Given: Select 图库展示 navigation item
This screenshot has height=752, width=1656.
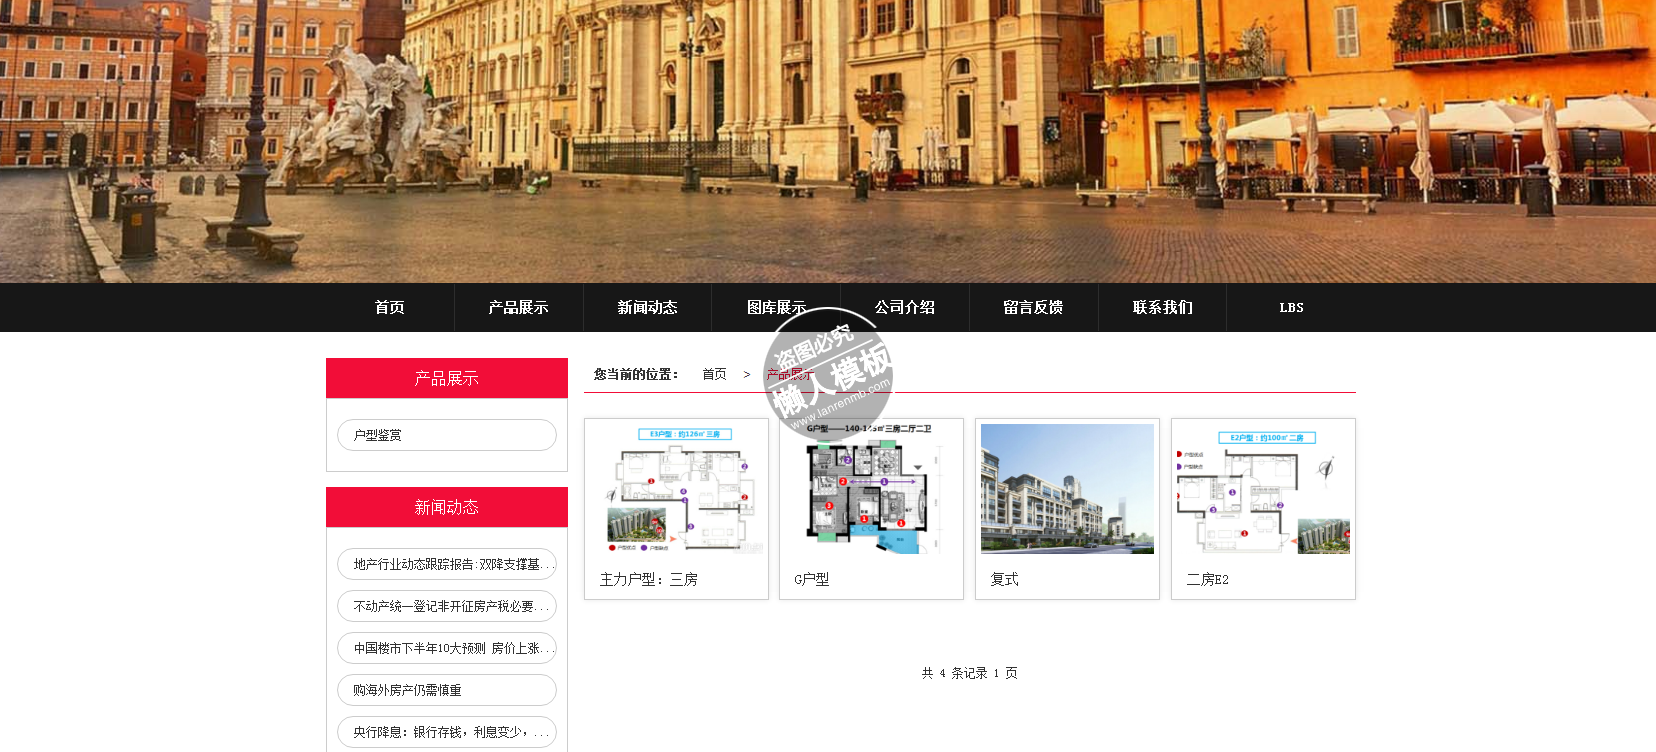Looking at the screenshot, I should [x=776, y=307].
